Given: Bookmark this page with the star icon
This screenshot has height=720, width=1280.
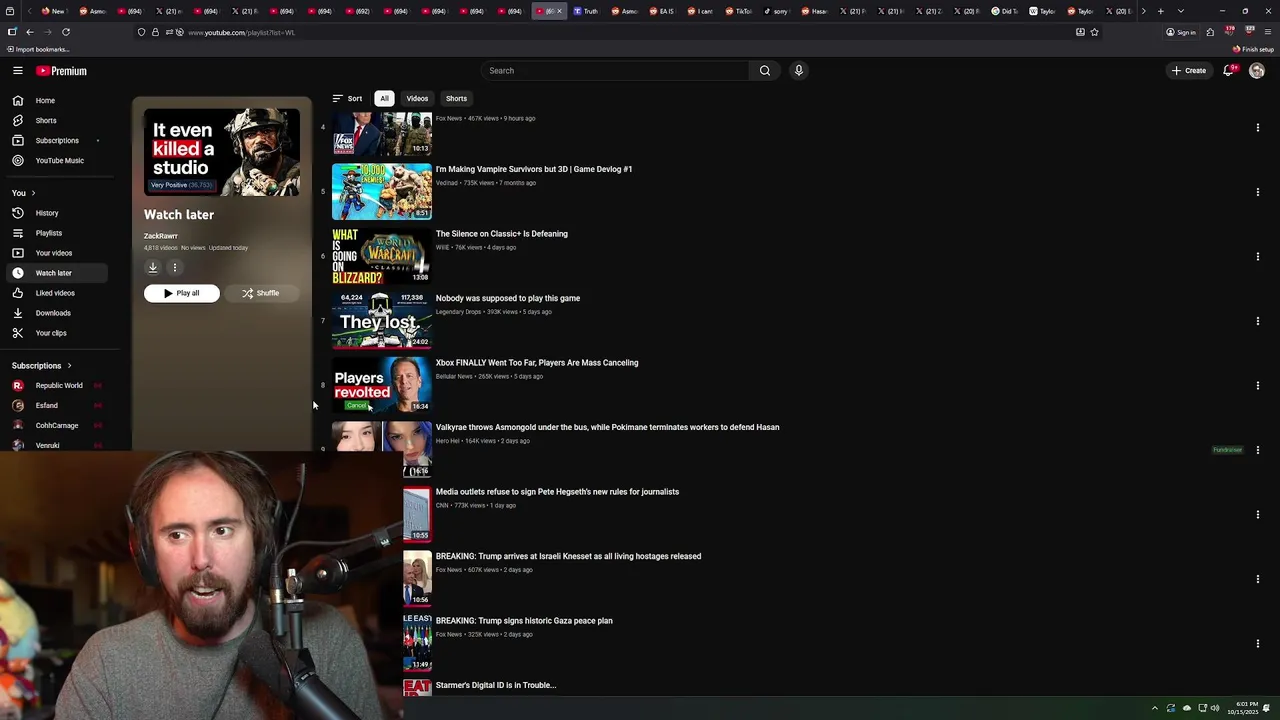Looking at the screenshot, I should (x=1094, y=32).
